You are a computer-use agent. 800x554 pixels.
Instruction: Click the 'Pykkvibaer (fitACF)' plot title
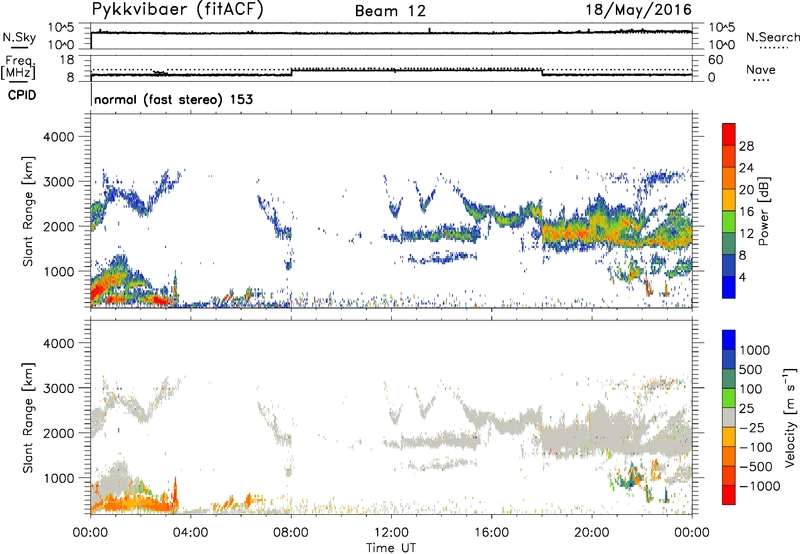178,9
